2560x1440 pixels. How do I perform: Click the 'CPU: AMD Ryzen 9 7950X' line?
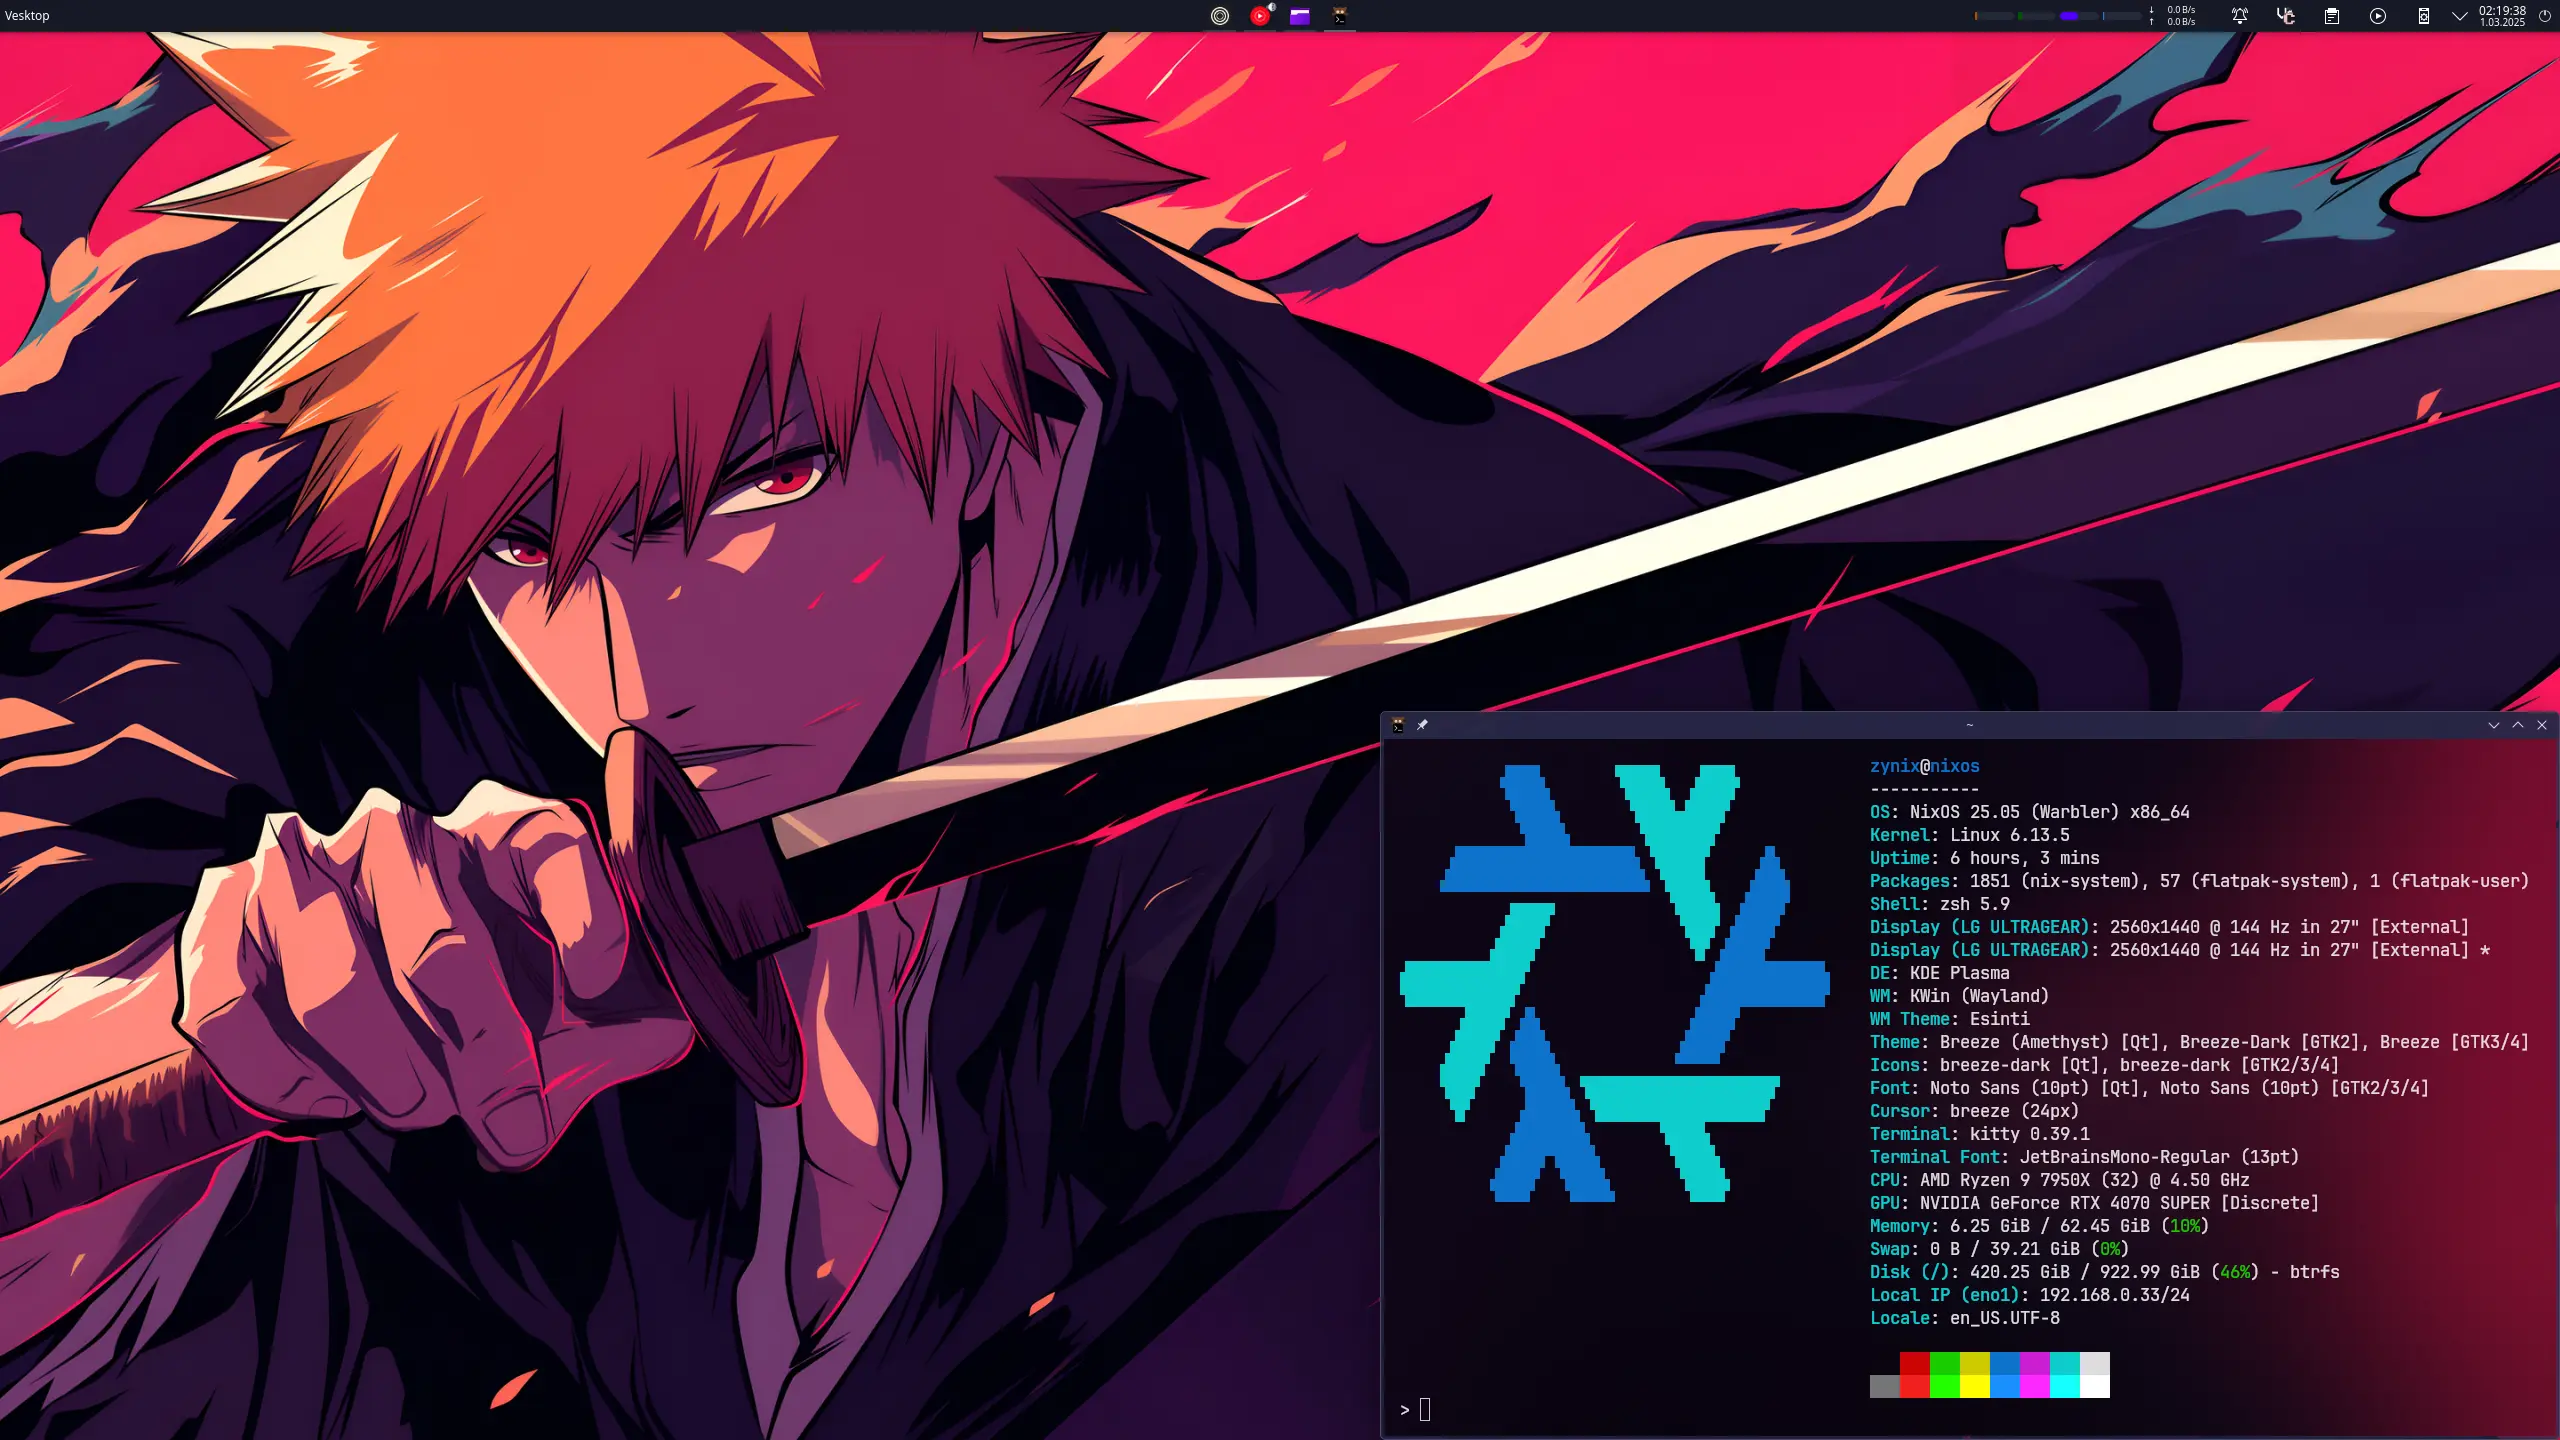point(2060,1180)
